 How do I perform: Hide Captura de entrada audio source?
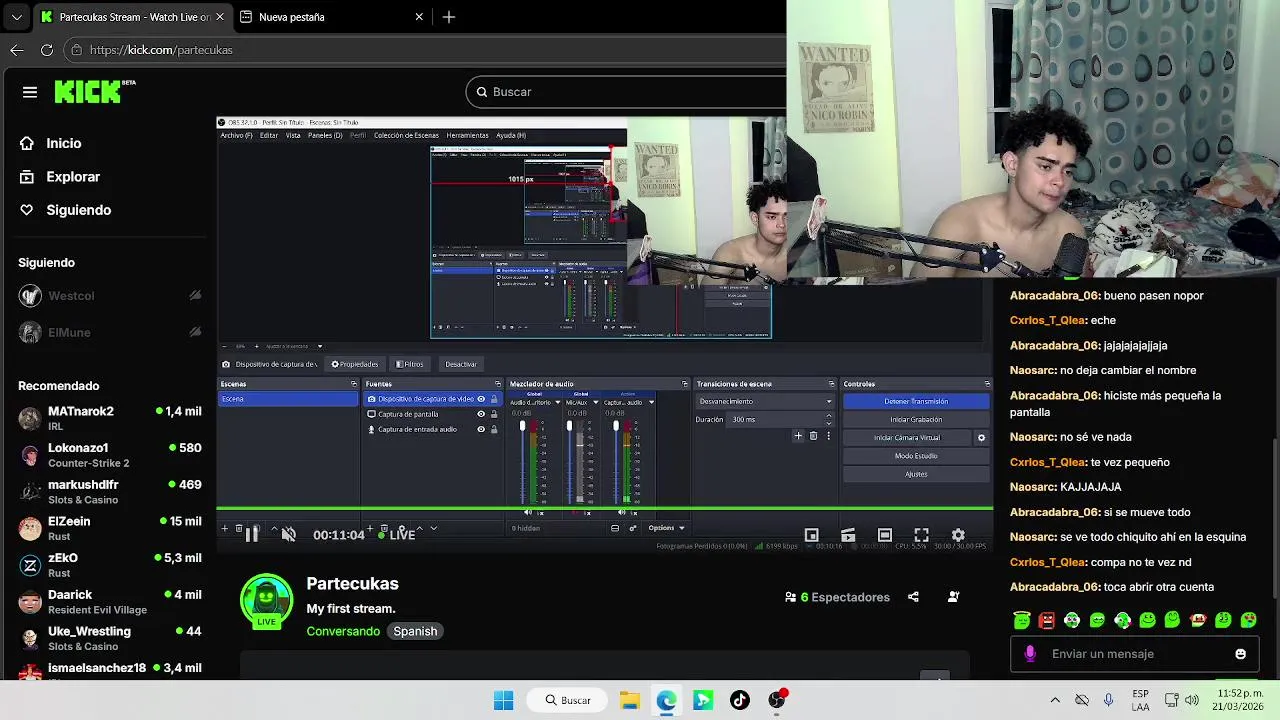click(481, 429)
